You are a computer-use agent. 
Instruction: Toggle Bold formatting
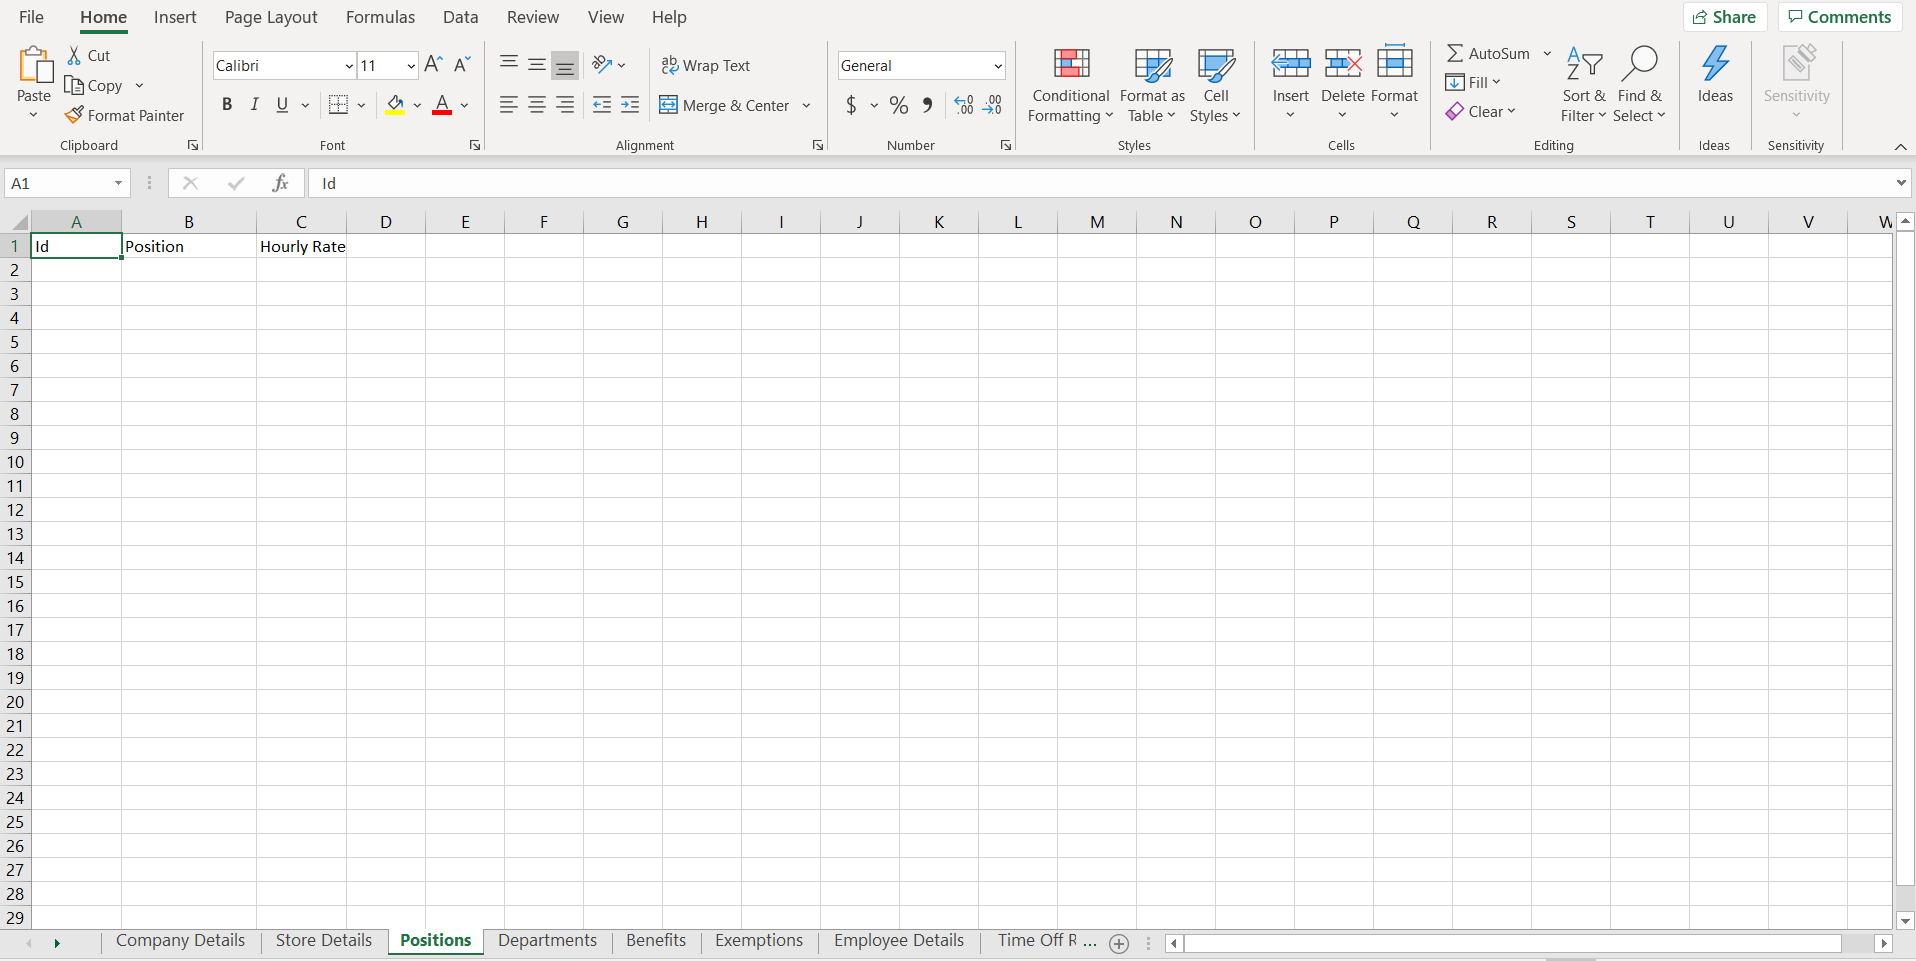pyautogui.click(x=227, y=105)
